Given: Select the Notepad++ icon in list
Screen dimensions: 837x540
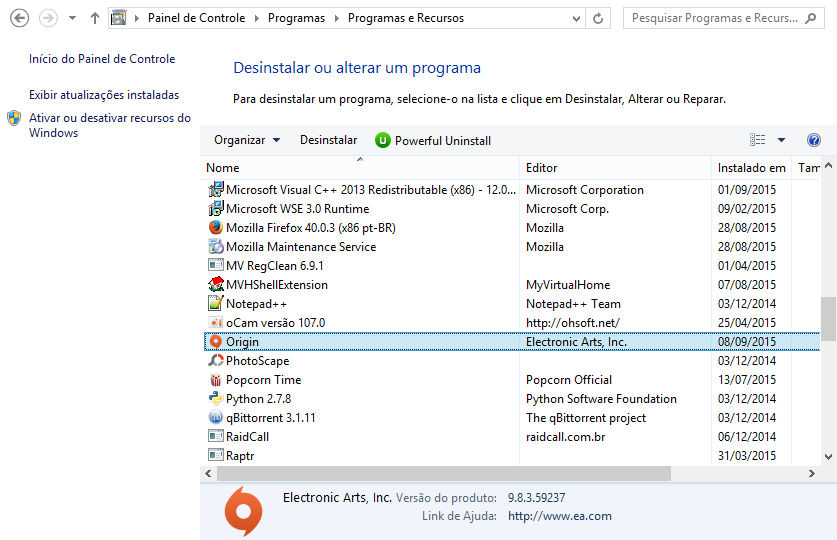Looking at the screenshot, I should [x=215, y=304].
